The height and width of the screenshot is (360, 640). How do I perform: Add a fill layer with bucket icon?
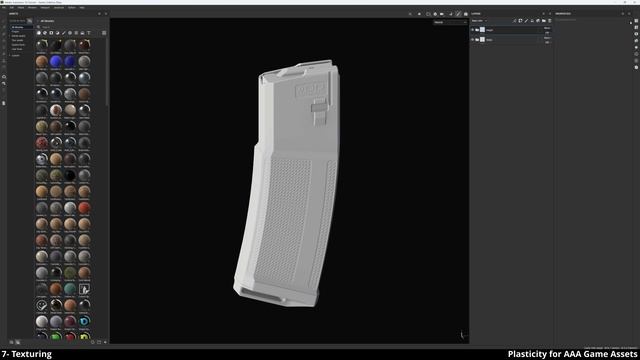coord(532,20)
